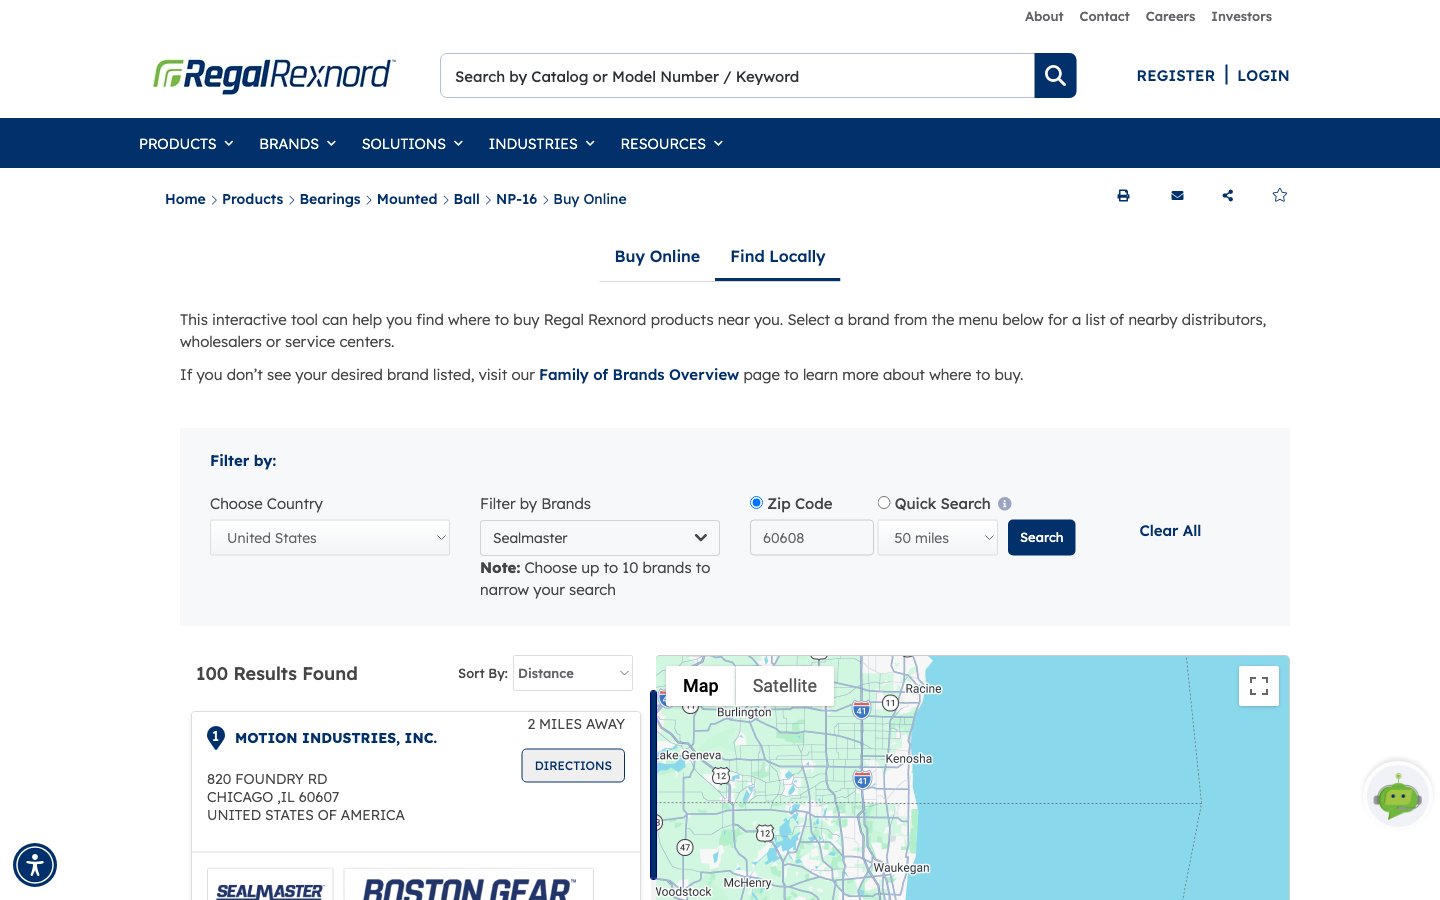Screen dimensions: 1440x900
Task: Switch to the Buy Online tab
Action: 657,257
